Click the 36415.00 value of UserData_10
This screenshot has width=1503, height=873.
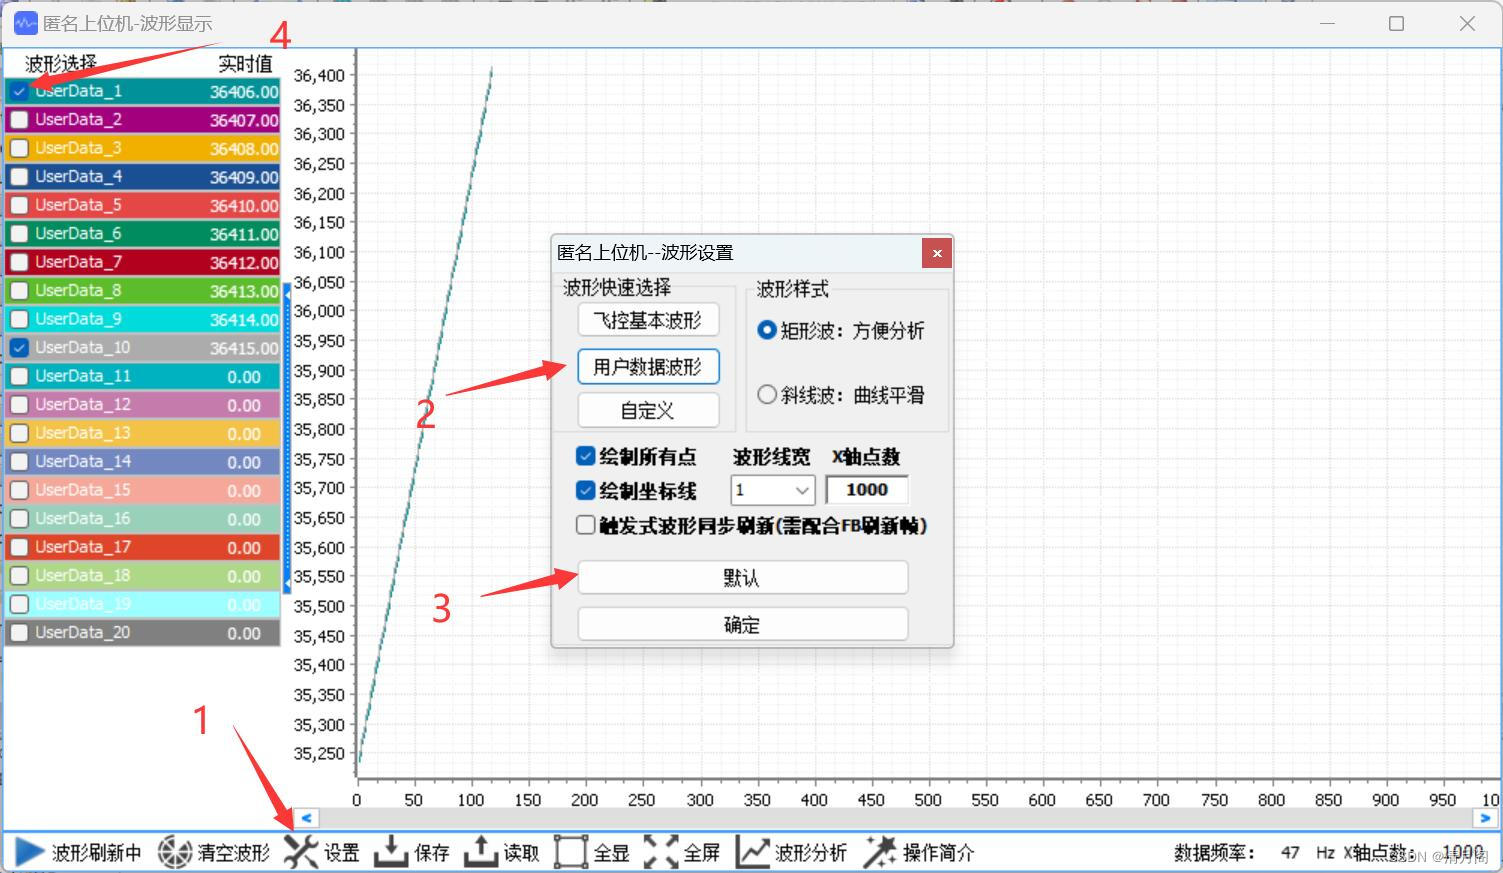click(244, 348)
